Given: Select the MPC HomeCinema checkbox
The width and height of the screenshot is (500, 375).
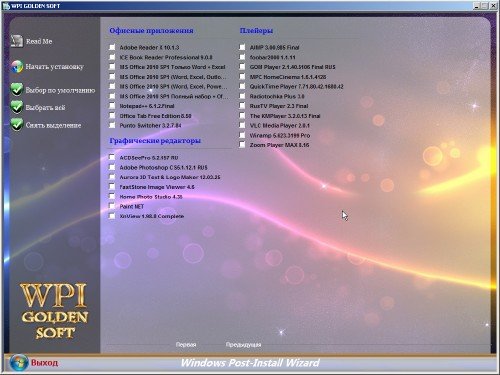Looking at the screenshot, I should pyautogui.click(x=242, y=77).
